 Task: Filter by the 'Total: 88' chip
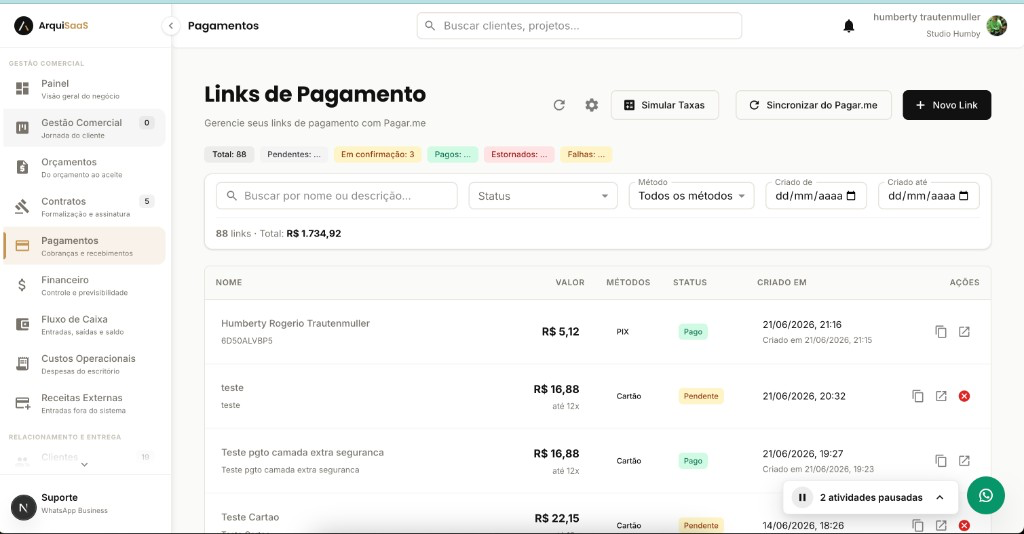(229, 155)
